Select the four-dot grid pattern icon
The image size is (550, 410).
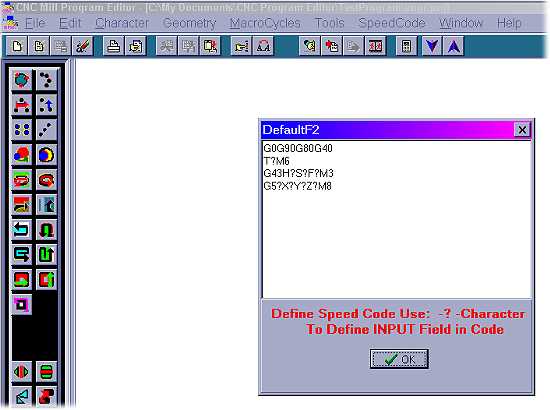click(22, 129)
